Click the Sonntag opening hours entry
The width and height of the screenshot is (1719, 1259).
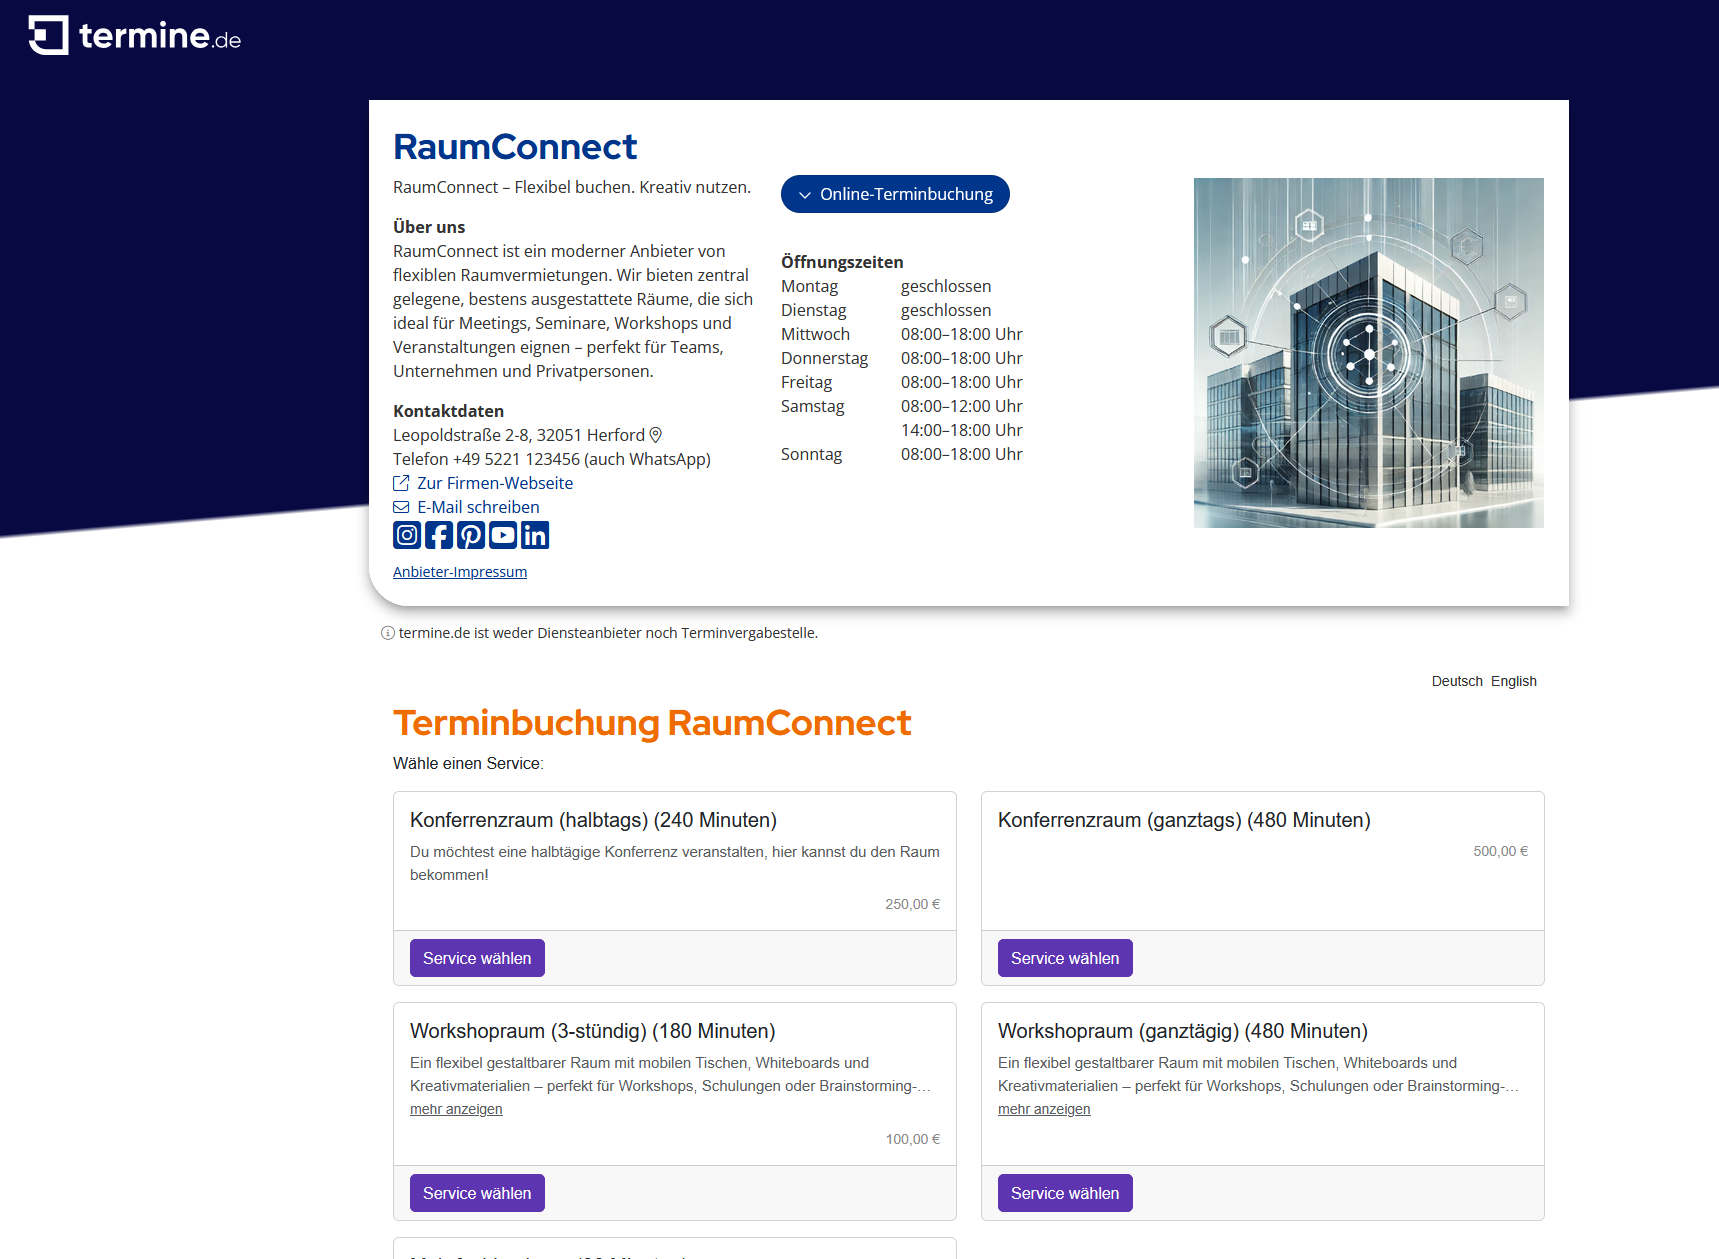(x=902, y=454)
